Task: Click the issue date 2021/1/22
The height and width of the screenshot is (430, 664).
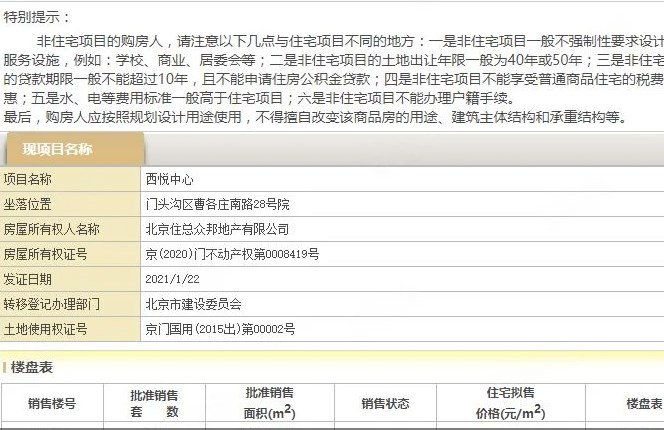Action: [174, 279]
